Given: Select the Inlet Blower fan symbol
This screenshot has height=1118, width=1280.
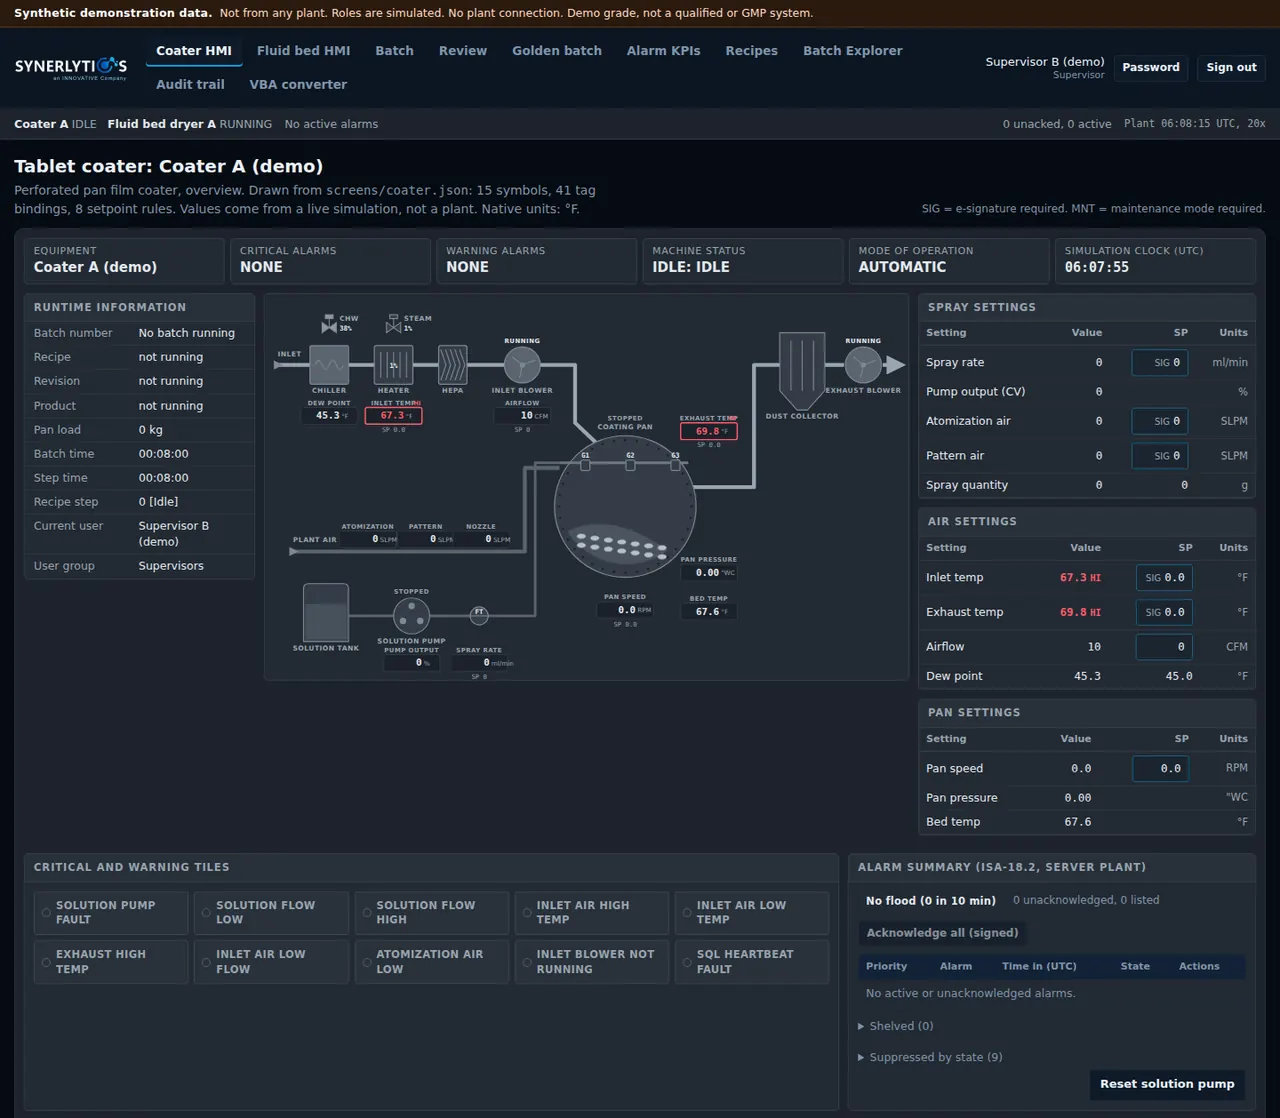Looking at the screenshot, I should point(522,365).
